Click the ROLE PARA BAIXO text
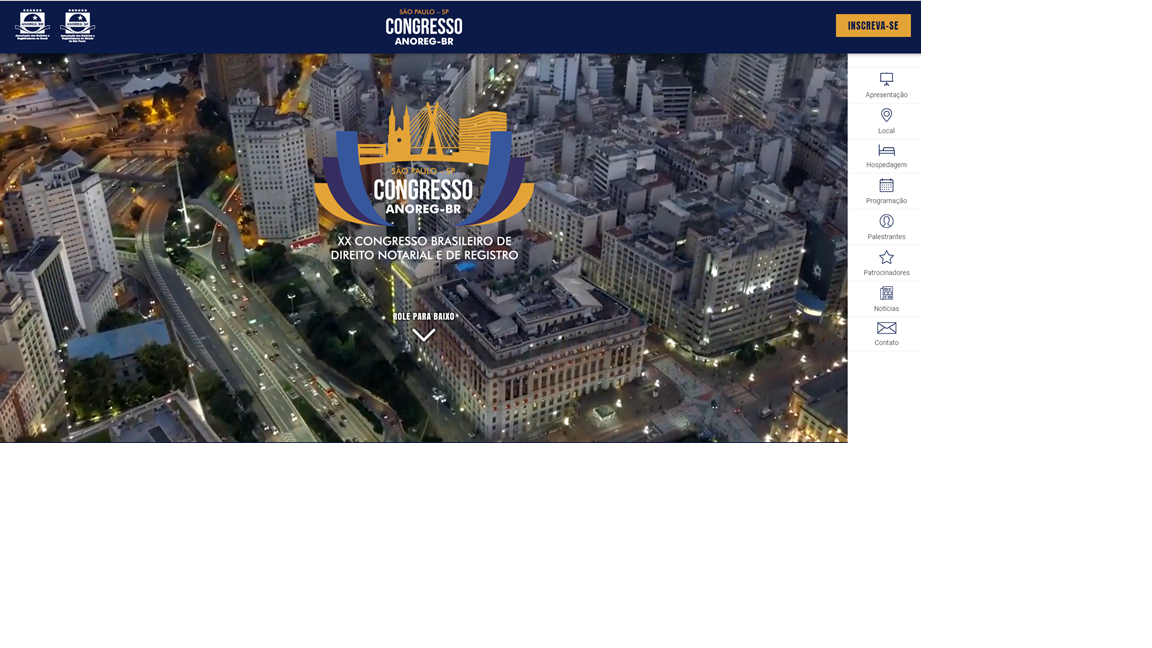Image resolution: width=1152 pixels, height=648 pixels. tap(424, 317)
